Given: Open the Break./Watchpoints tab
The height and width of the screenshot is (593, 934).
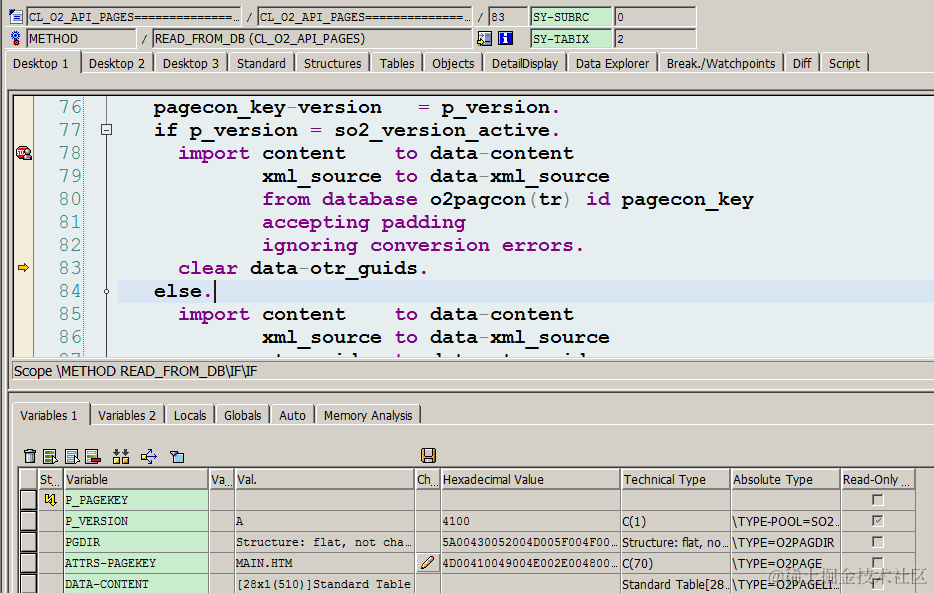Looking at the screenshot, I should 721,64.
